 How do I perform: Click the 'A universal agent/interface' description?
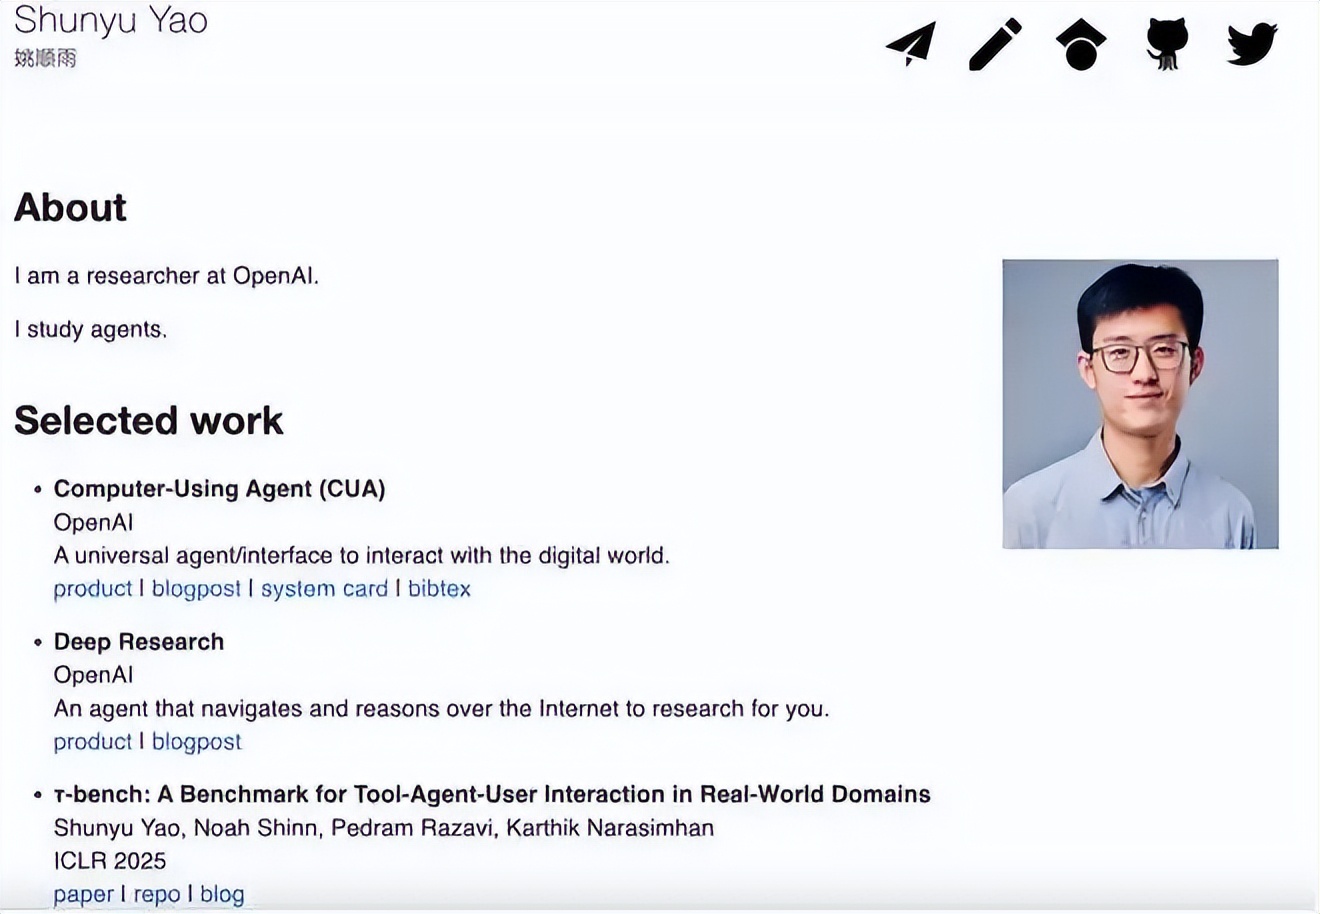click(x=362, y=556)
